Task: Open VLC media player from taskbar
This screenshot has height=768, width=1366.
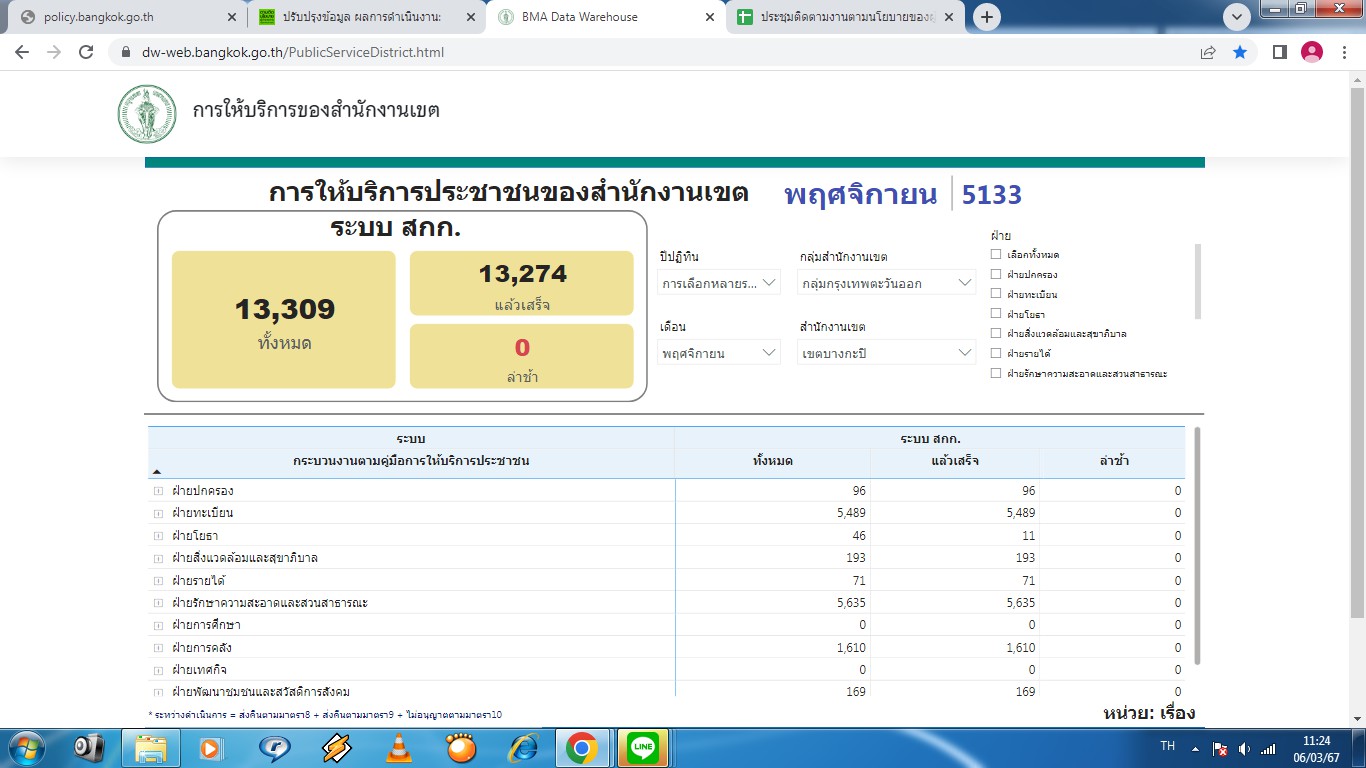Action: pyautogui.click(x=399, y=747)
